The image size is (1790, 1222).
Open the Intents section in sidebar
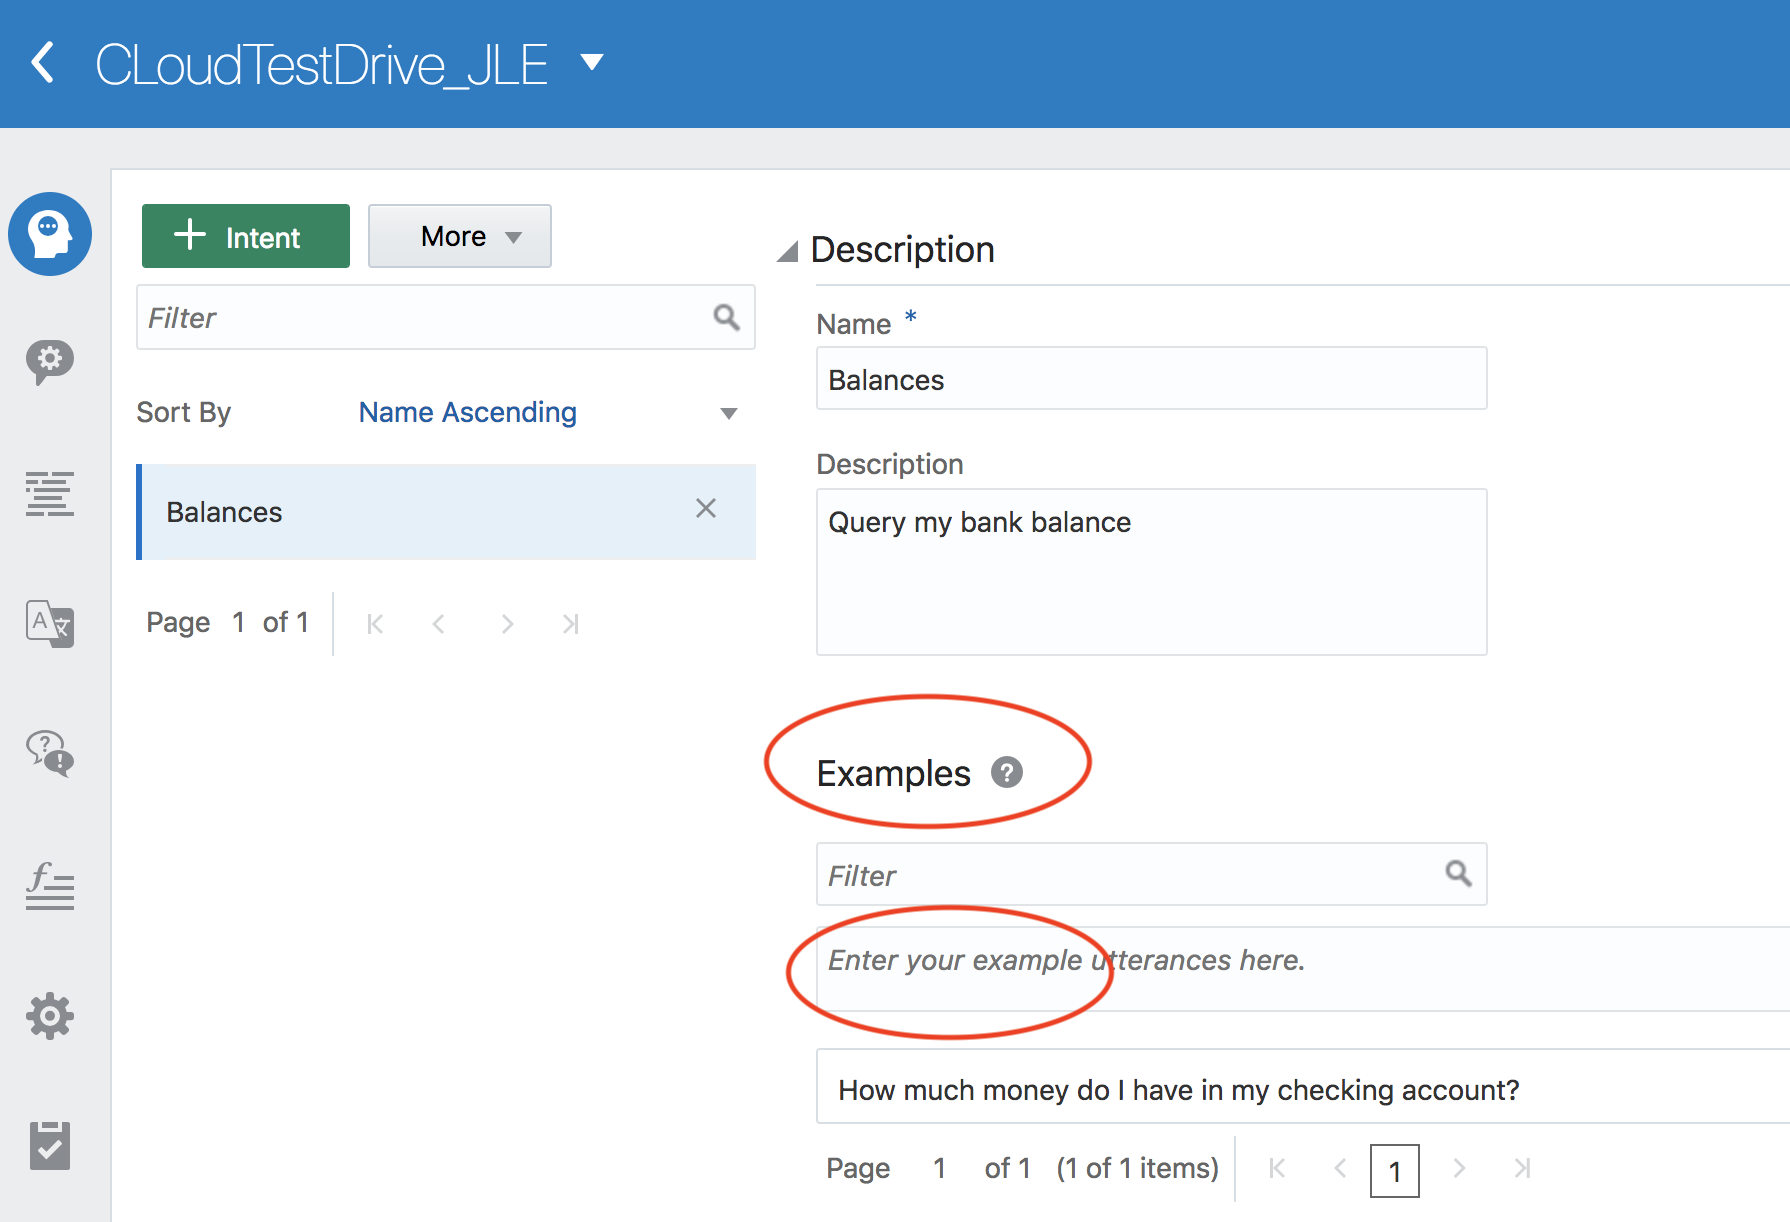(x=50, y=234)
